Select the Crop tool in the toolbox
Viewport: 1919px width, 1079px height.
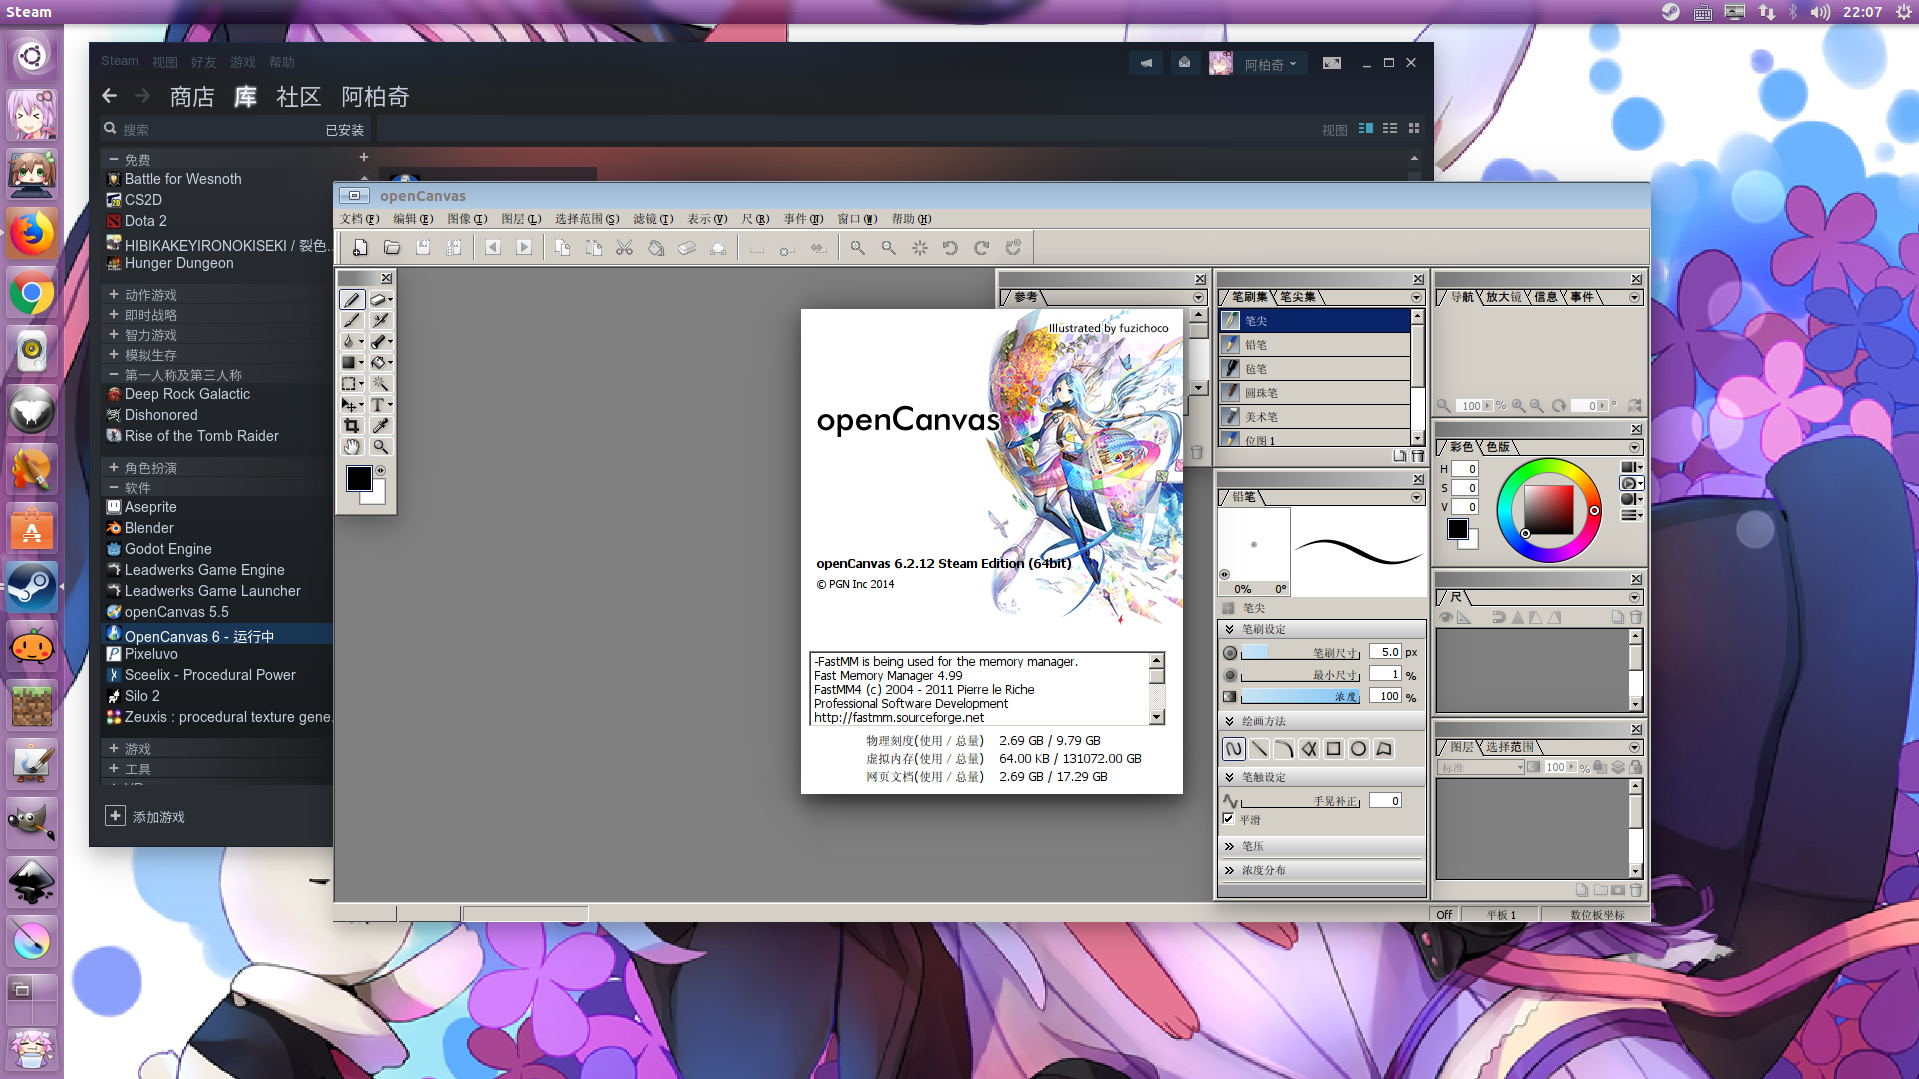[351, 426]
